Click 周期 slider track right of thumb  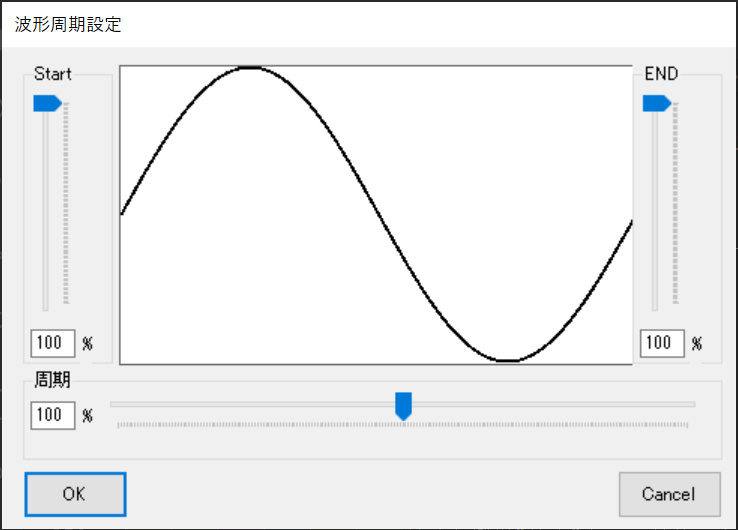click(x=550, y=404)
